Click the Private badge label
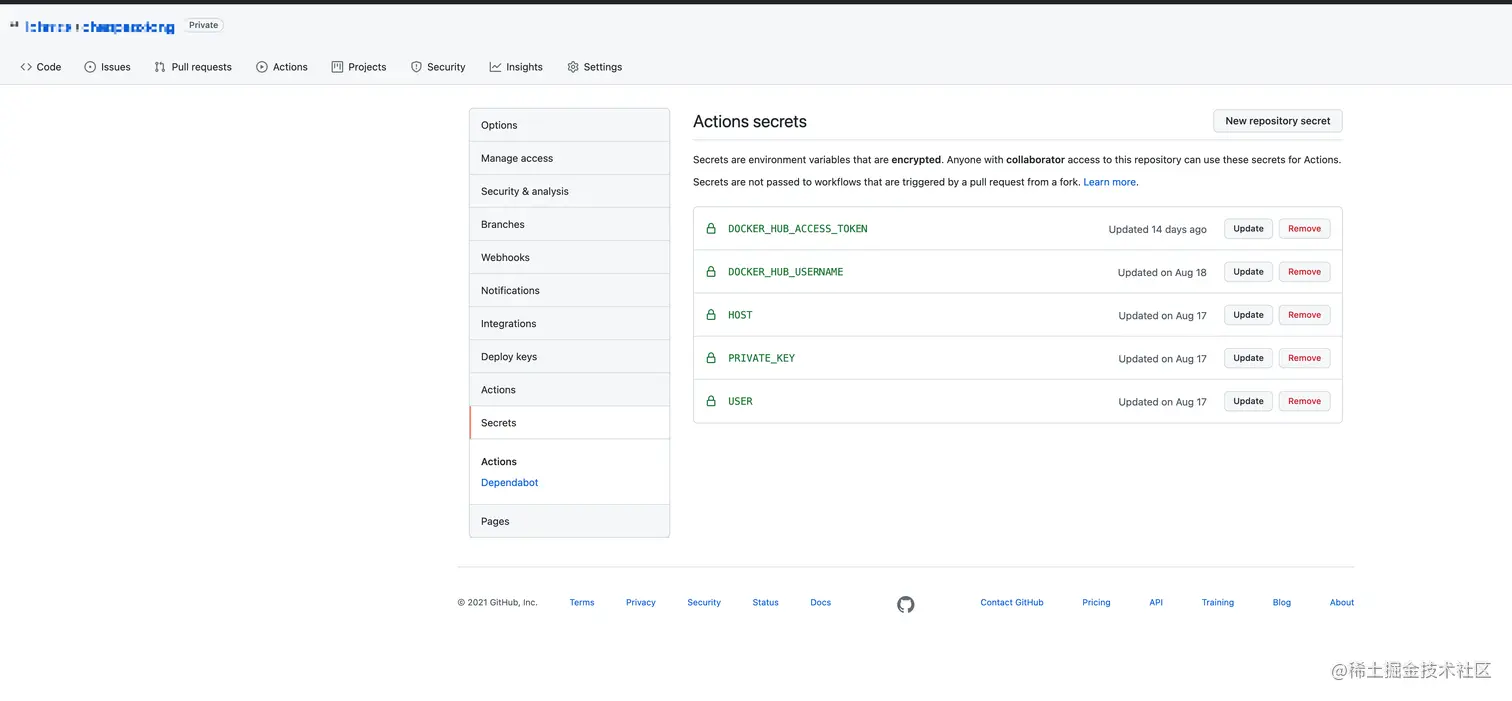The width and height of the screenshot is (1512, 701). coord(204,25)
